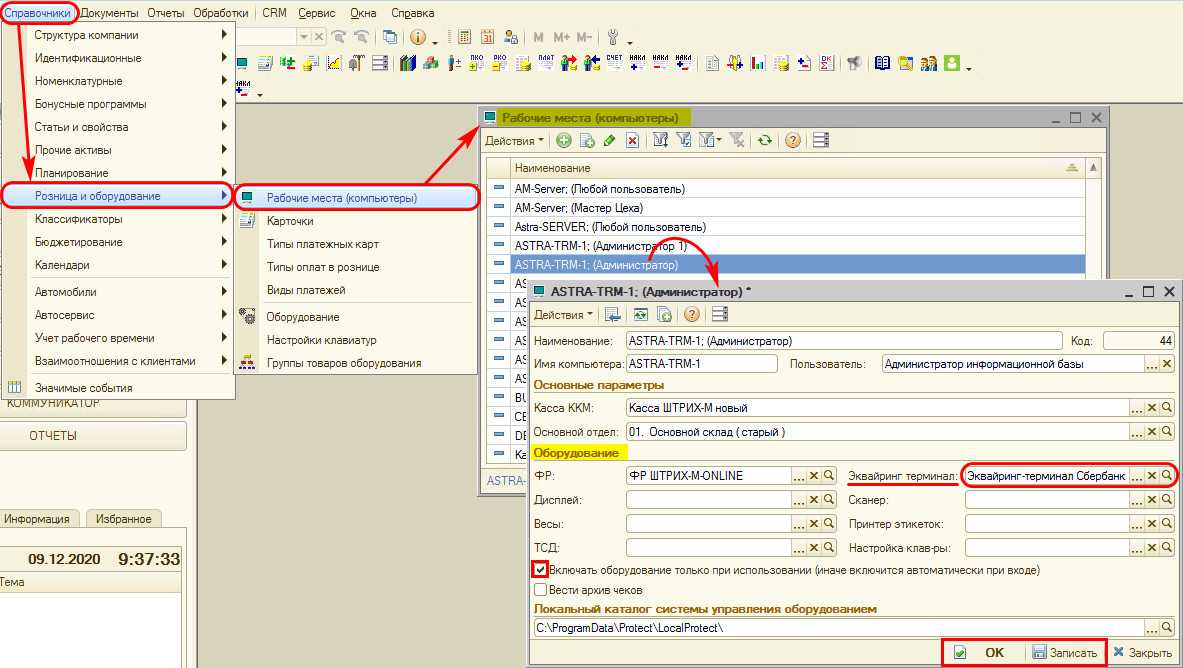Clear the Эквайринг терминал field with X icon
This screenshot has width=1183, height=668.
(x=1152, y=476)
